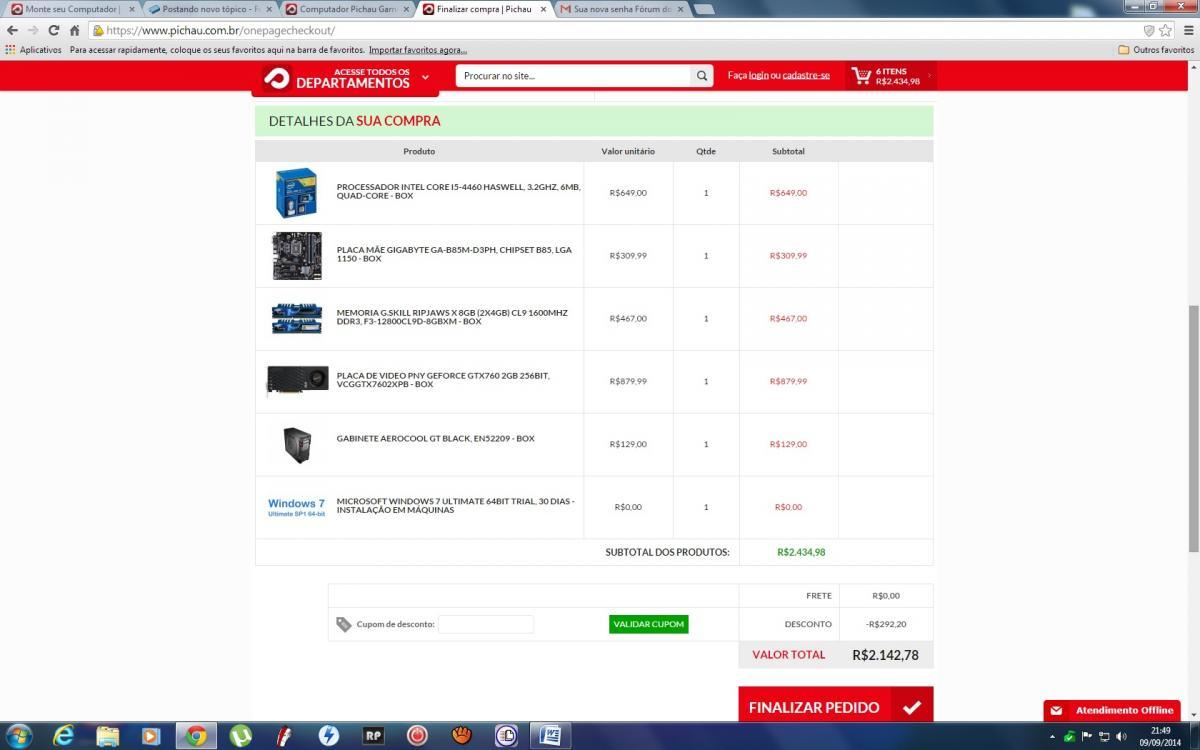Click the page vertical scrollbar thumb
This screenshot has height=750, width=1200.
click(x=1193, y=427)
